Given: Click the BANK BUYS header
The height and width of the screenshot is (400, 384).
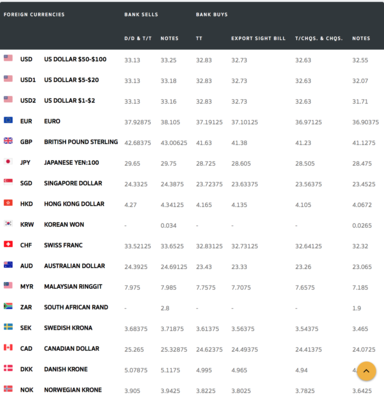Looking at the screenshot, I should pos(212,14).
